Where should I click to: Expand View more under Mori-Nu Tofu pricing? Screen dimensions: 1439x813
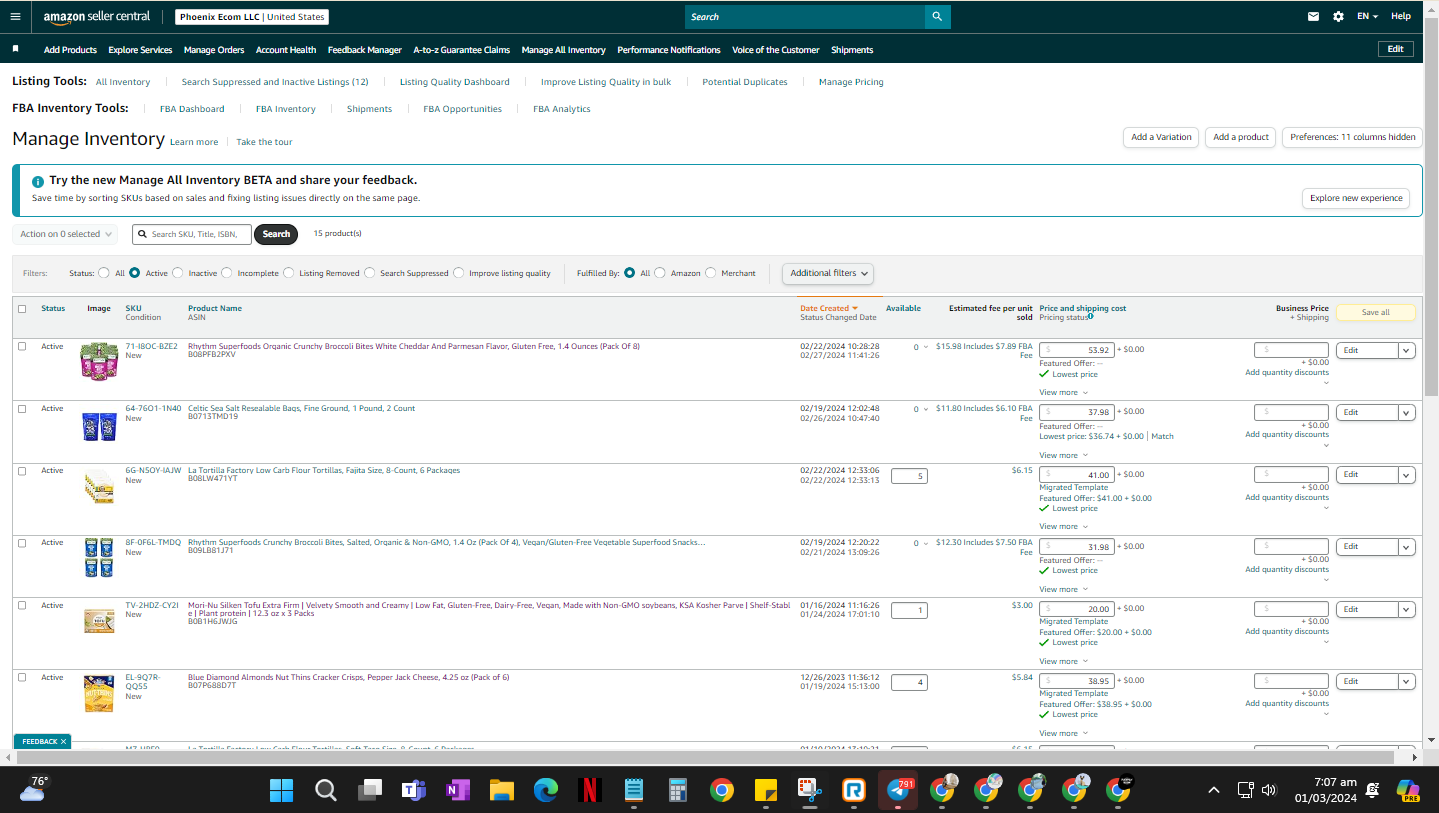click(1063, 661)
